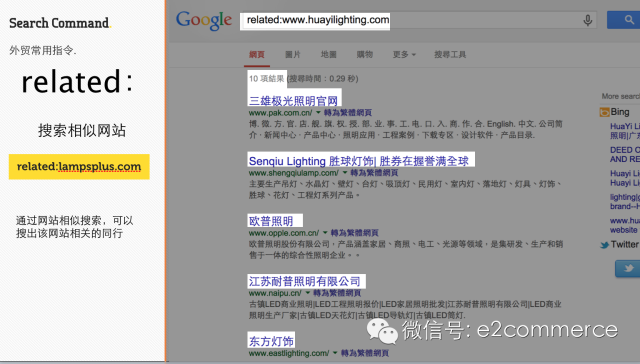Expand the arrow beside www.opple.com.cn
640x364 pixels.
(325, 233)
